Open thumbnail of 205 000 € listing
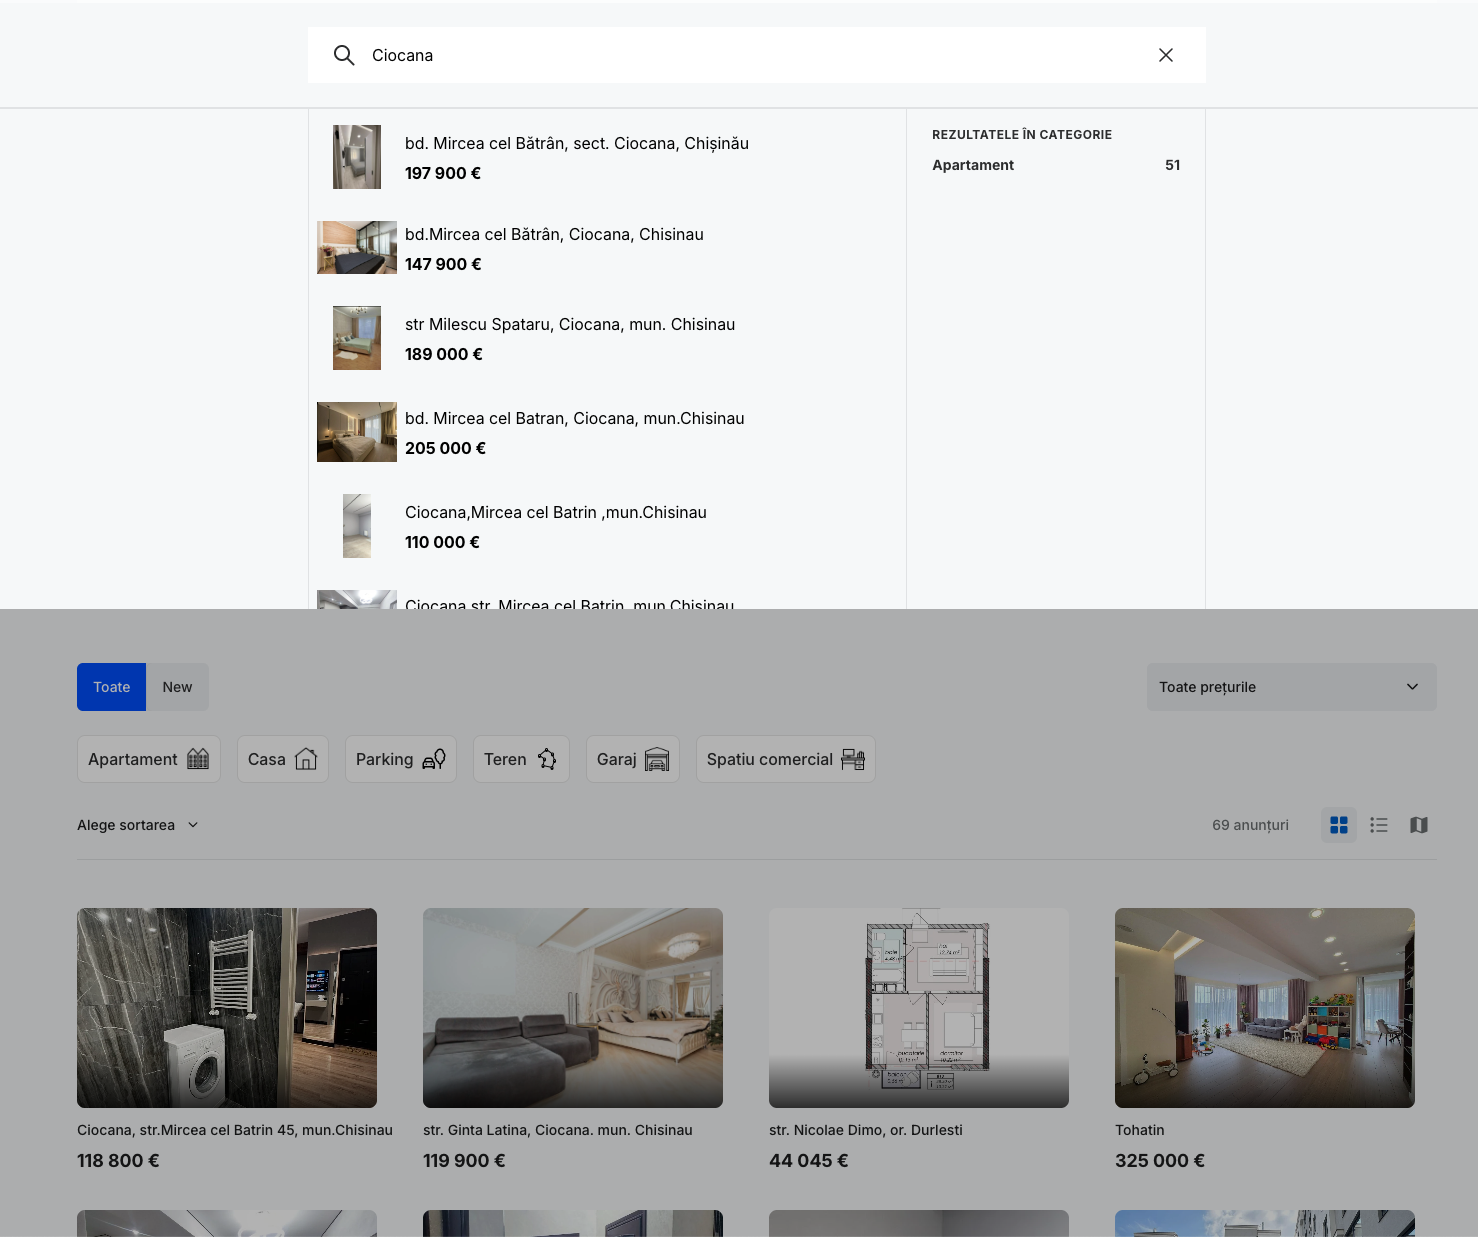This screenshot has height=1237, width=1478. tap(357, 432)
